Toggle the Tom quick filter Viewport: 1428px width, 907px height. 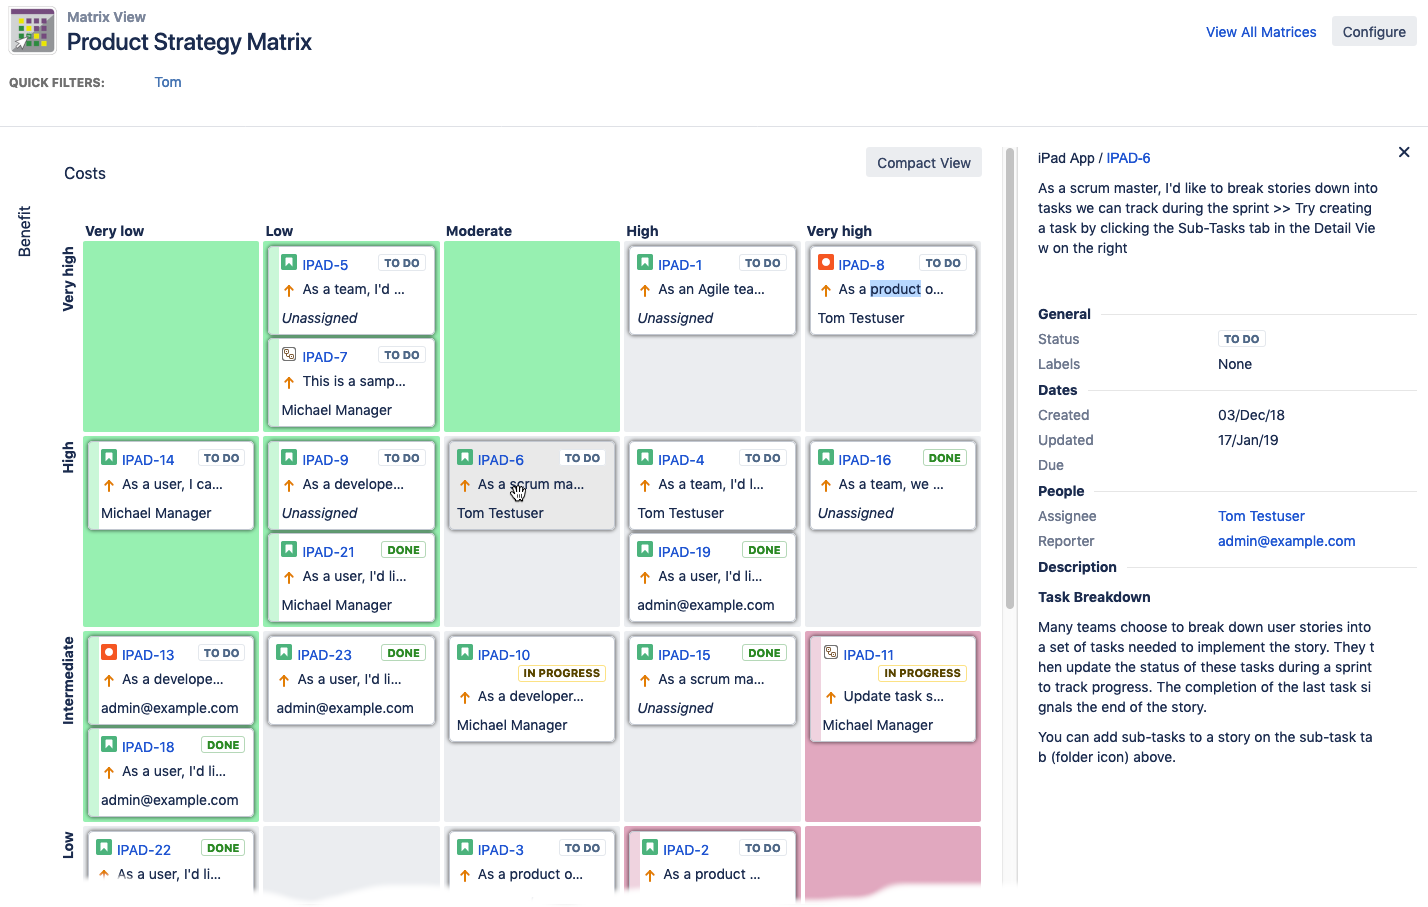coord(168,82)
